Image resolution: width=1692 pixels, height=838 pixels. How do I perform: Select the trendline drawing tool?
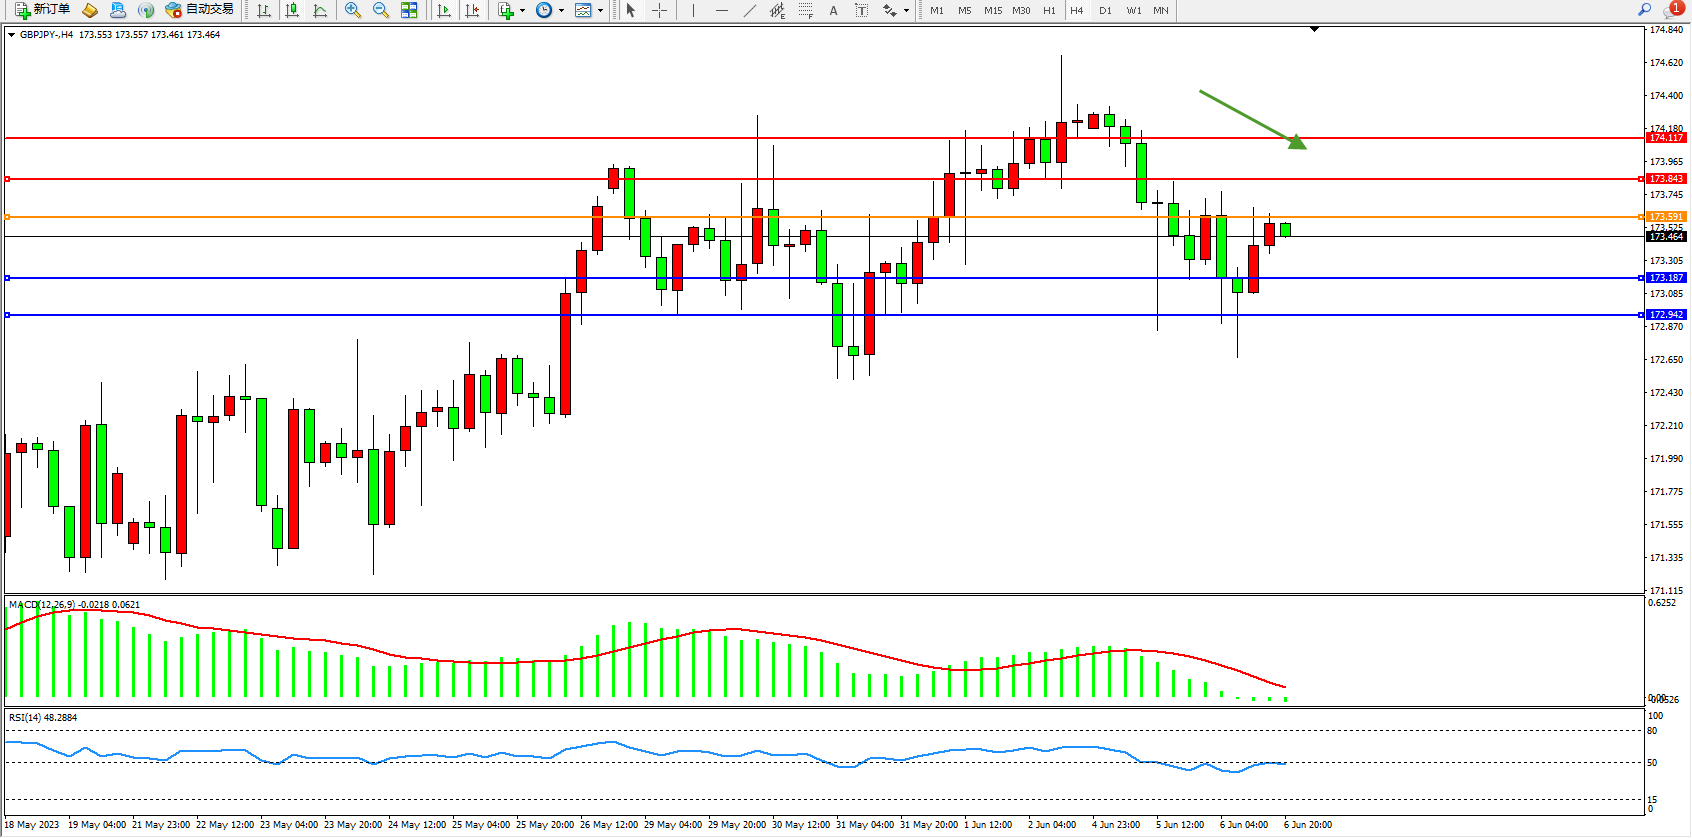pos(749,10)
